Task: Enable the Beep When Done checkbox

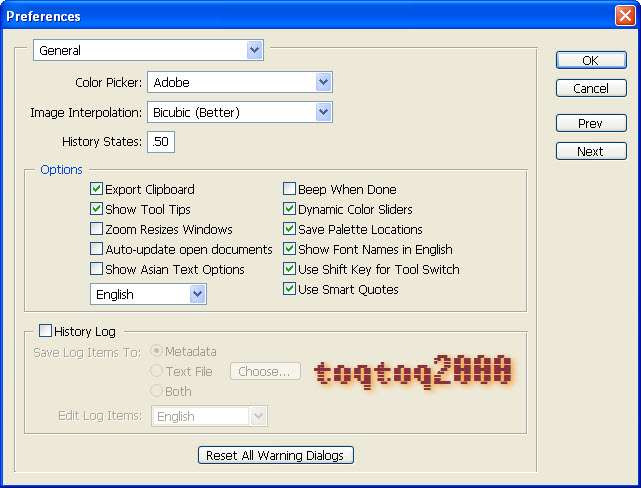Action: pos(290,189)
